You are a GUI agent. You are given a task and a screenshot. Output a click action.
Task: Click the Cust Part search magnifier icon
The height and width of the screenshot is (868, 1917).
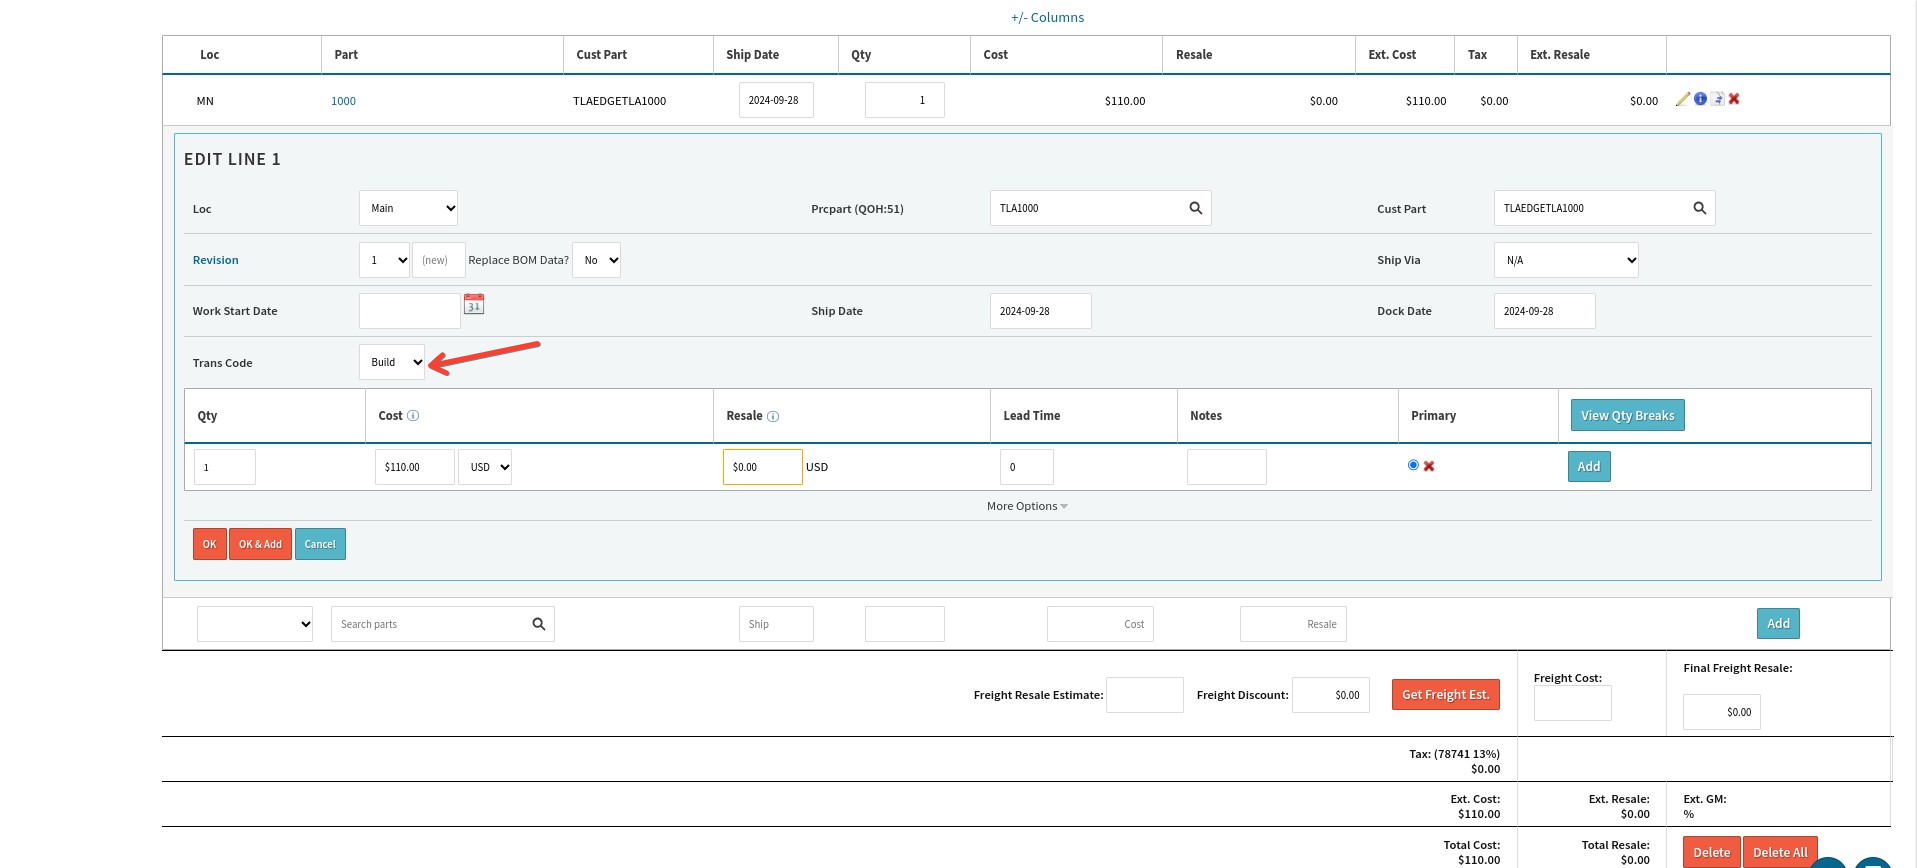[1699, 208]
